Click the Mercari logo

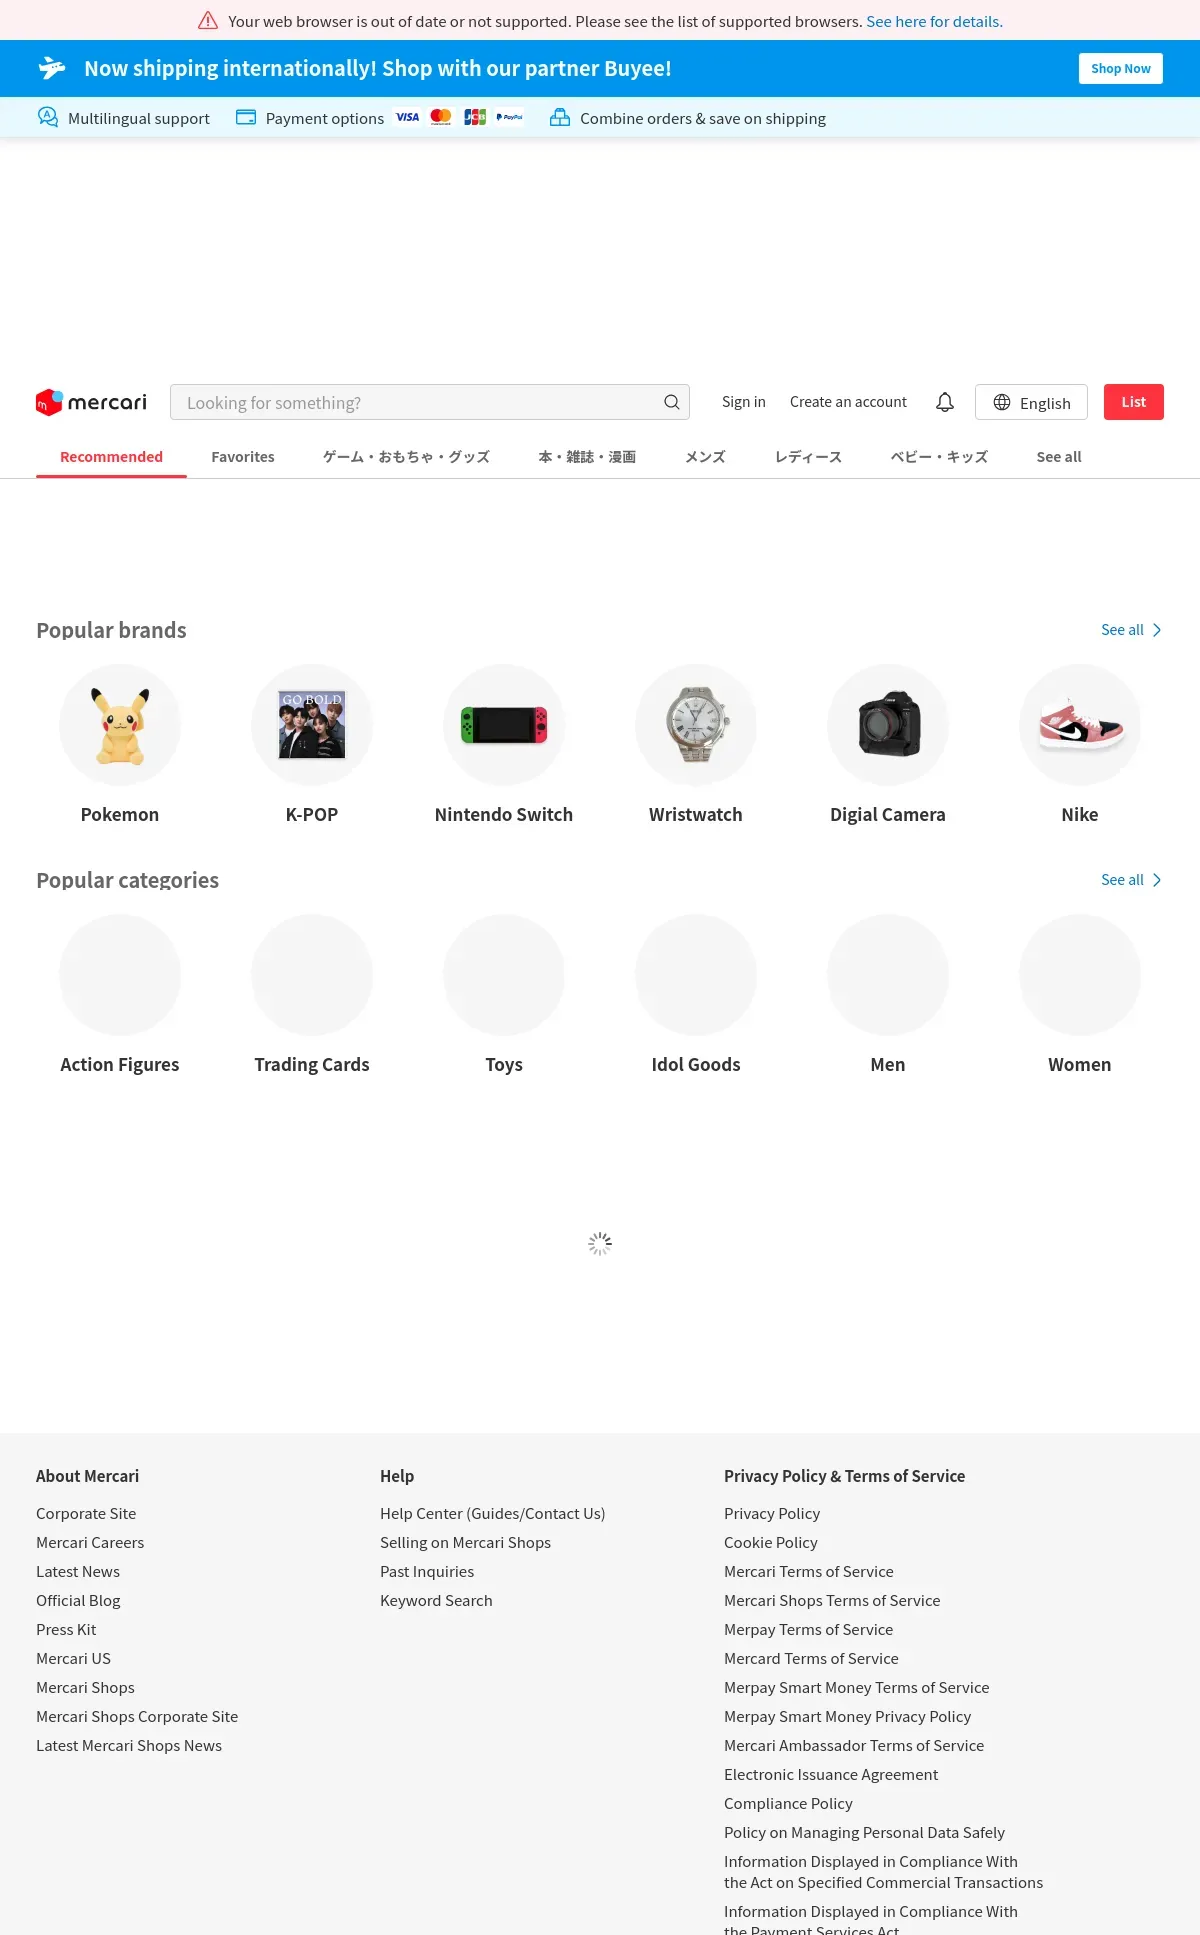tap(91, 402)
